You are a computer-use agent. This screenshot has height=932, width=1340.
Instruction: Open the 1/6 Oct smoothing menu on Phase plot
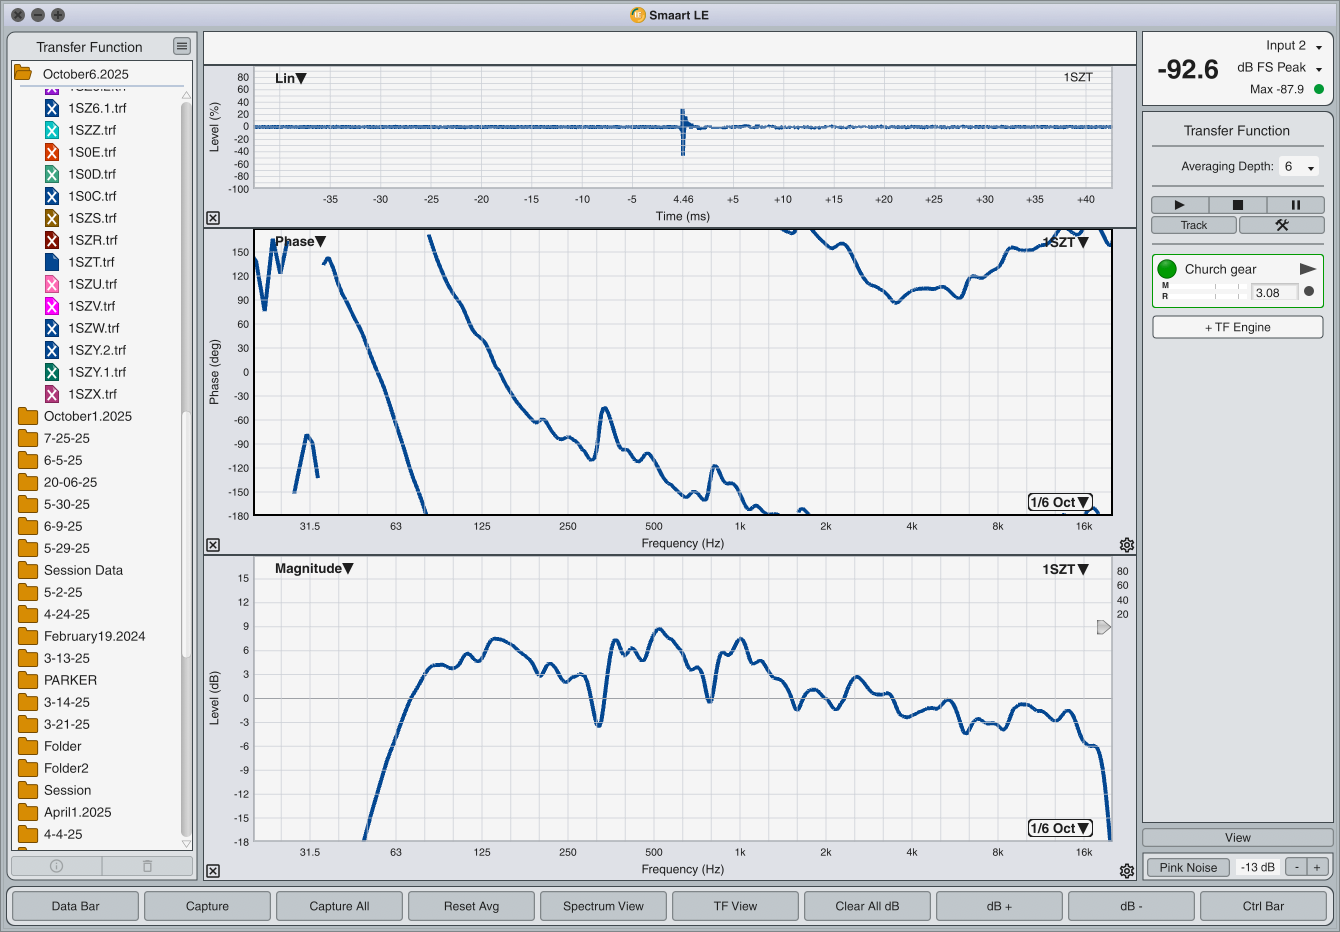pos(1059,502)
